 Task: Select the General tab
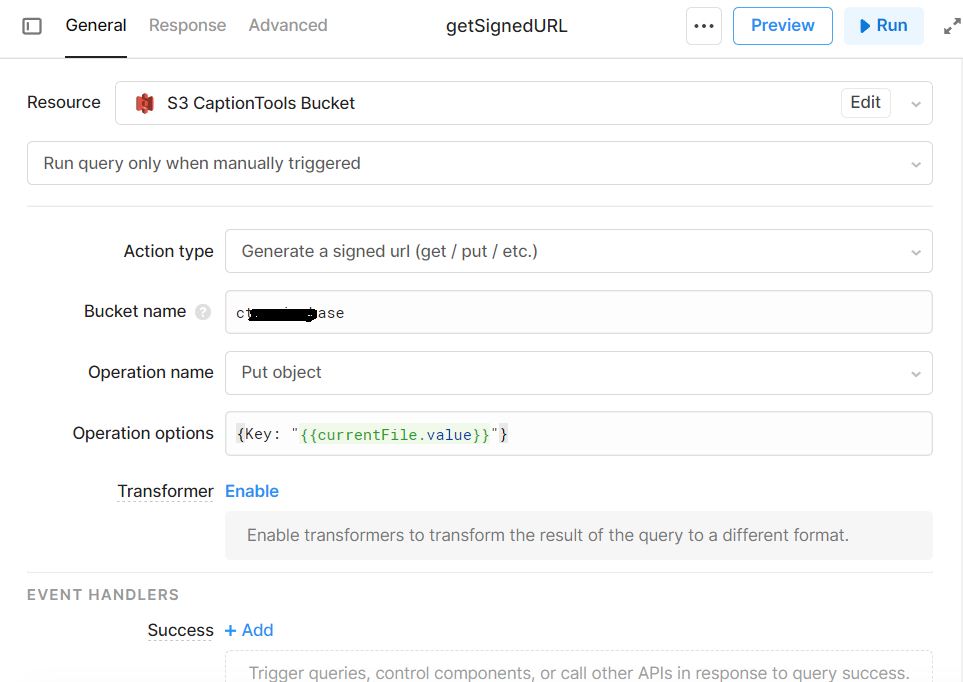96,25
